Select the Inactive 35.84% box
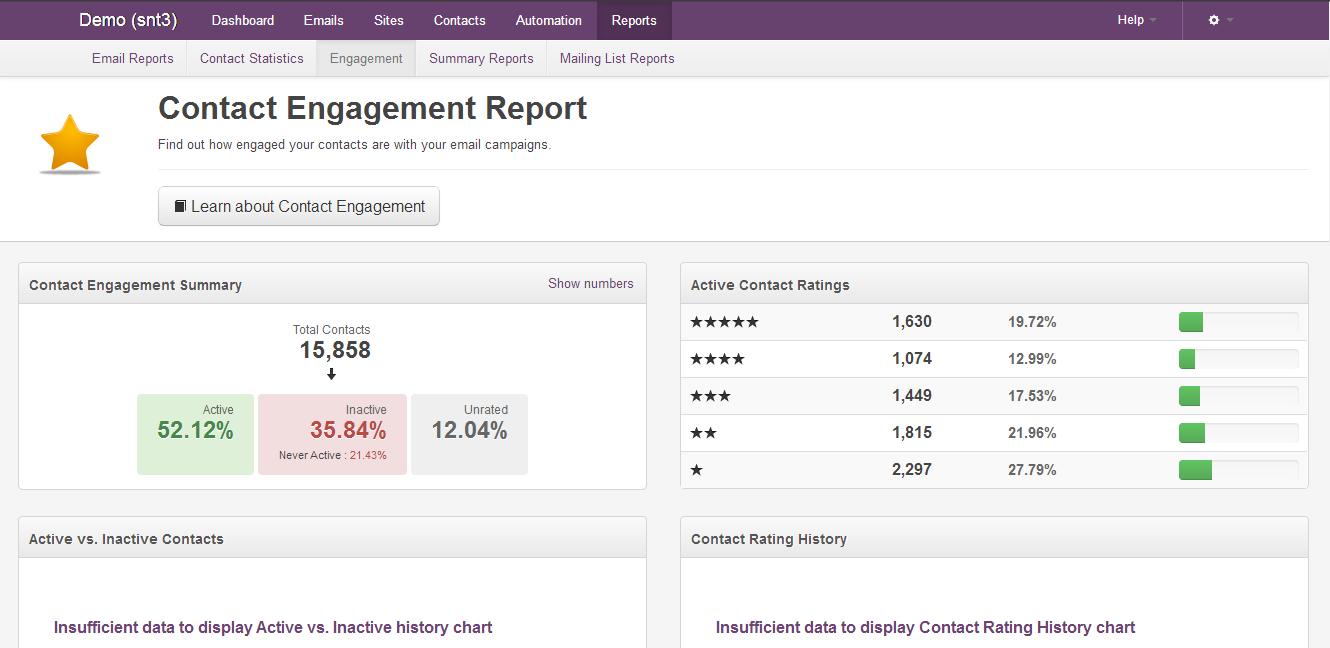 (332, 434)
